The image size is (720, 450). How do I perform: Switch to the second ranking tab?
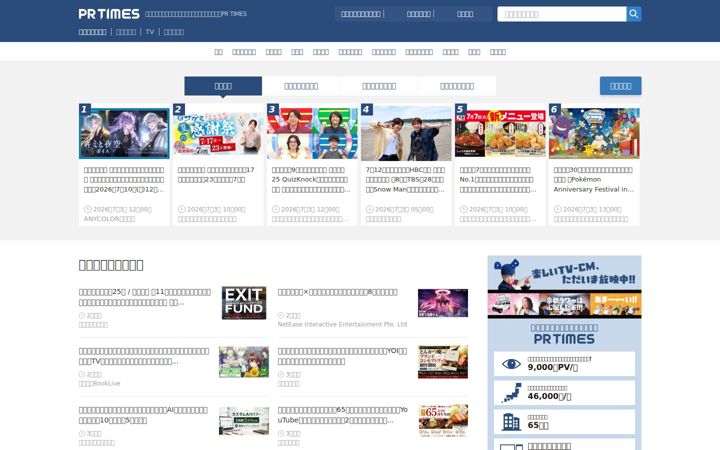coord(301,86)
